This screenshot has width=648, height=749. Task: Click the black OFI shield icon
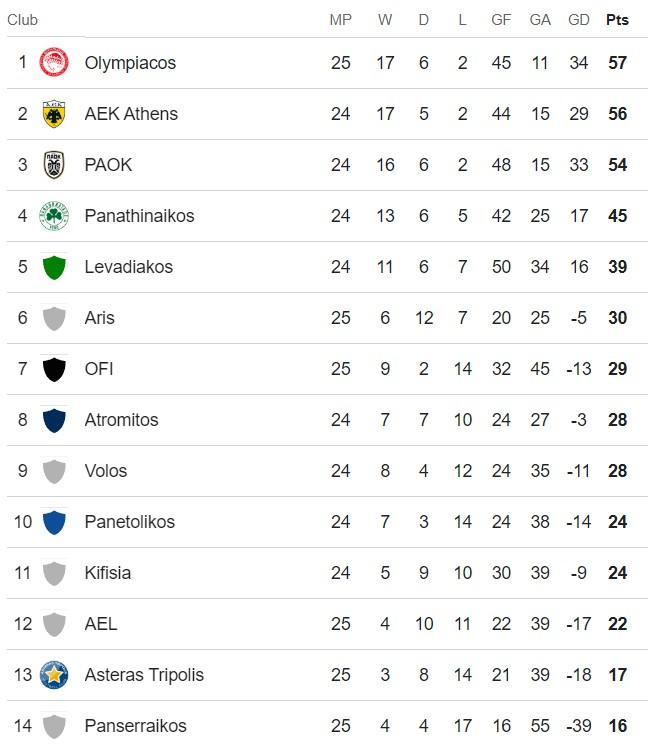[54, 369]
